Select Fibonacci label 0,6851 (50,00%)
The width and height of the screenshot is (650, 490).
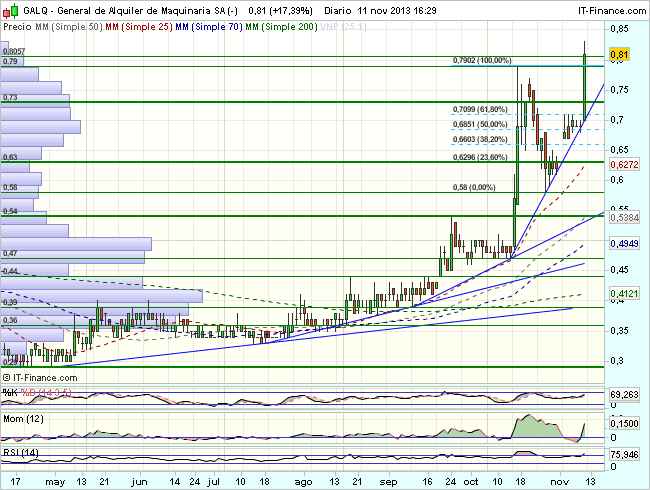(x=480, y=124)
